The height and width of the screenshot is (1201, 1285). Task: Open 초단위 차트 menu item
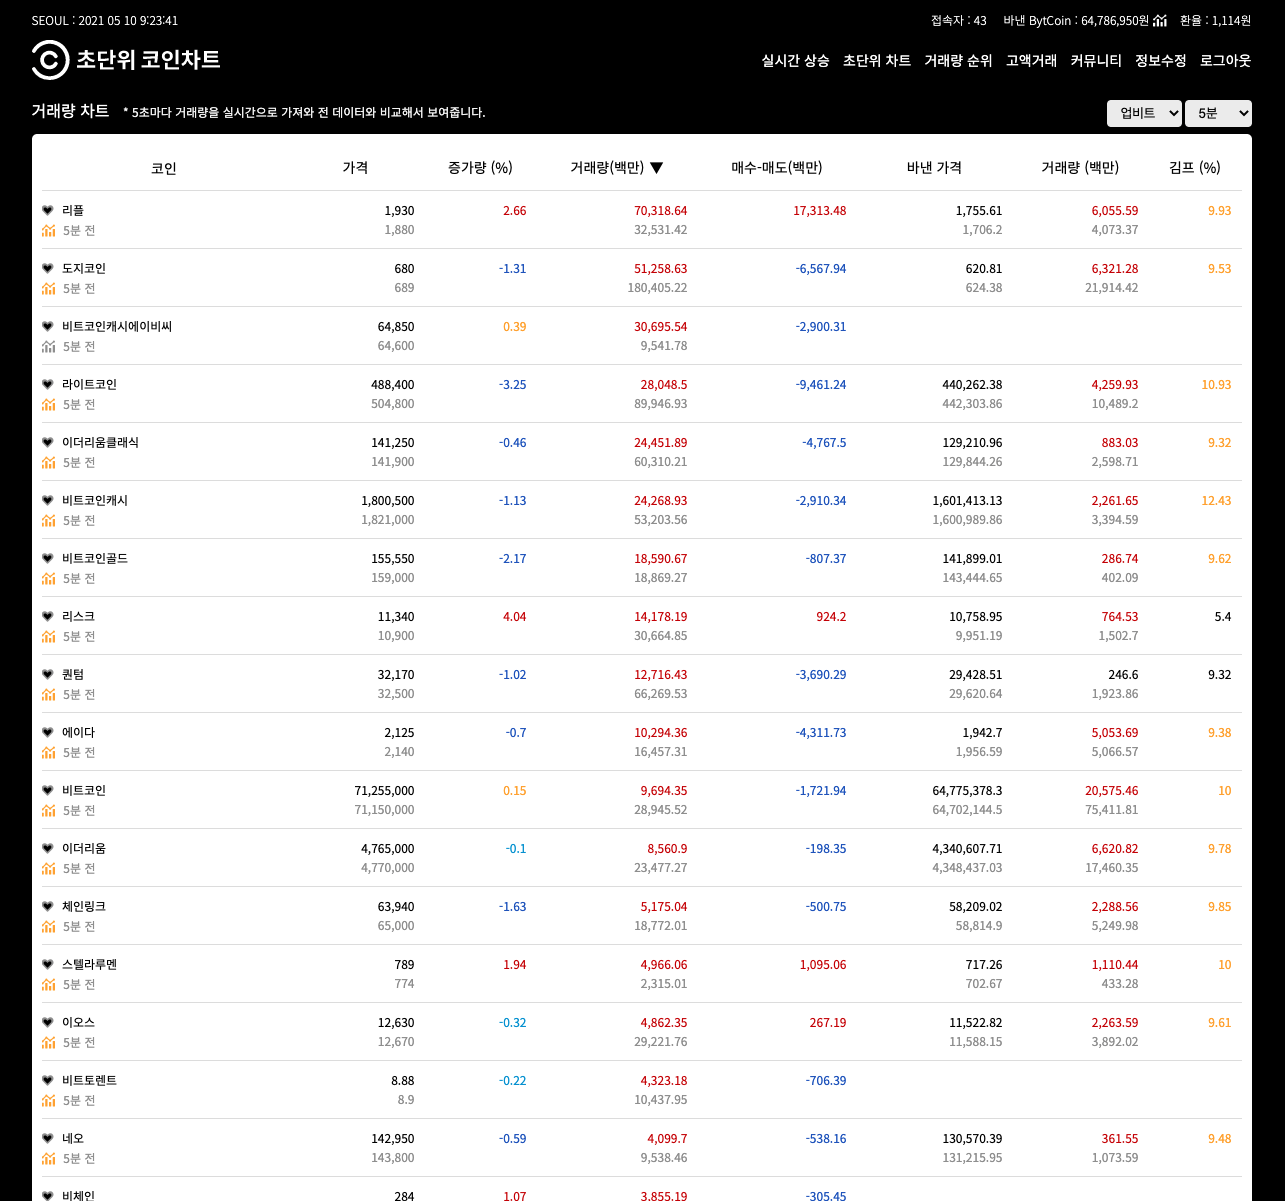point(877,61)
